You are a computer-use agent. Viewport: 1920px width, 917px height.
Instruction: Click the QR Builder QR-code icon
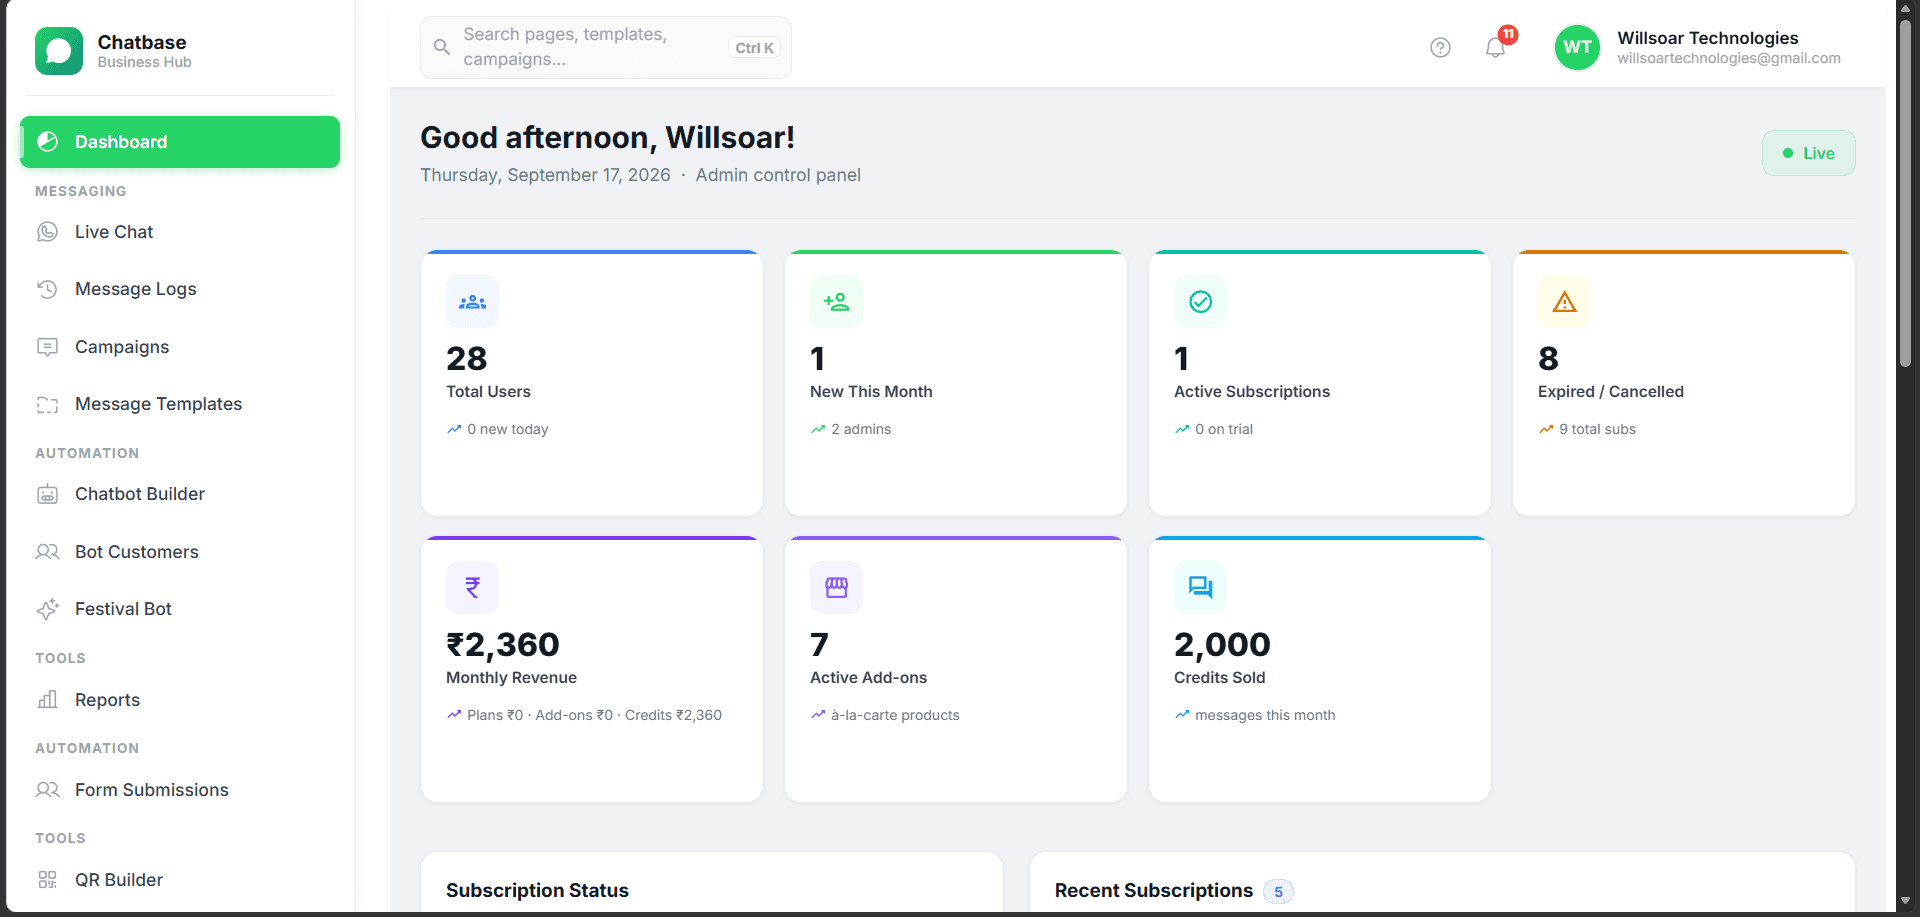47,880
